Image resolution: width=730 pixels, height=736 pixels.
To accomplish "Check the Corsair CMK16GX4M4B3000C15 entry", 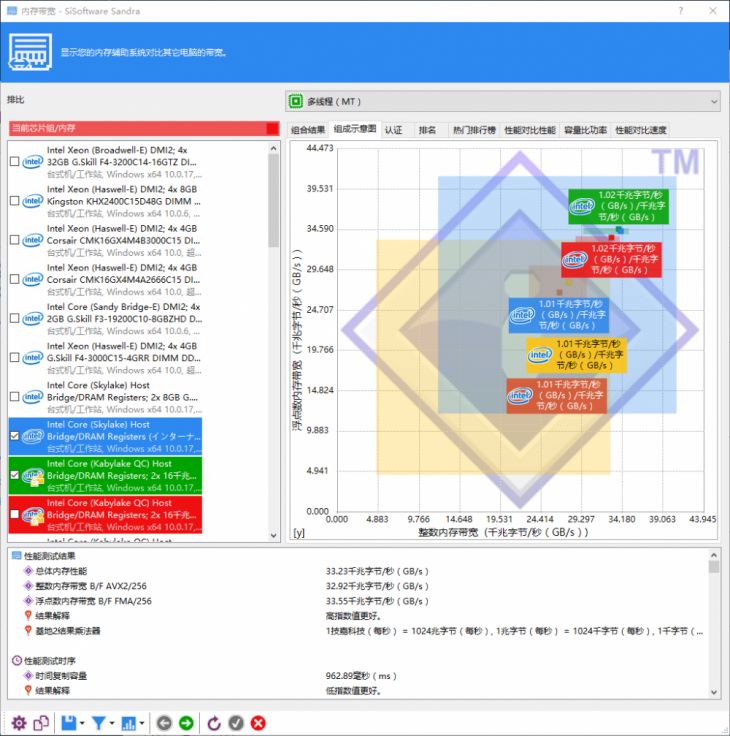I will point(15,240).
